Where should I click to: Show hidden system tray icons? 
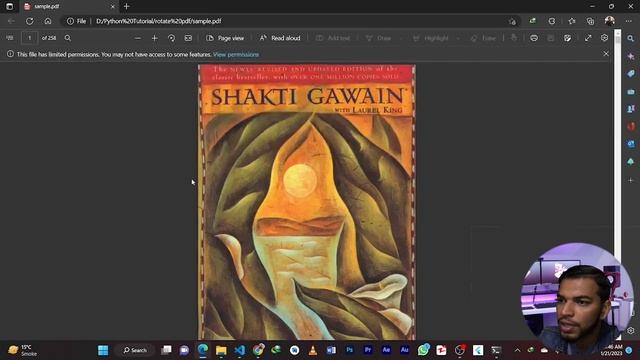[517, 350]
